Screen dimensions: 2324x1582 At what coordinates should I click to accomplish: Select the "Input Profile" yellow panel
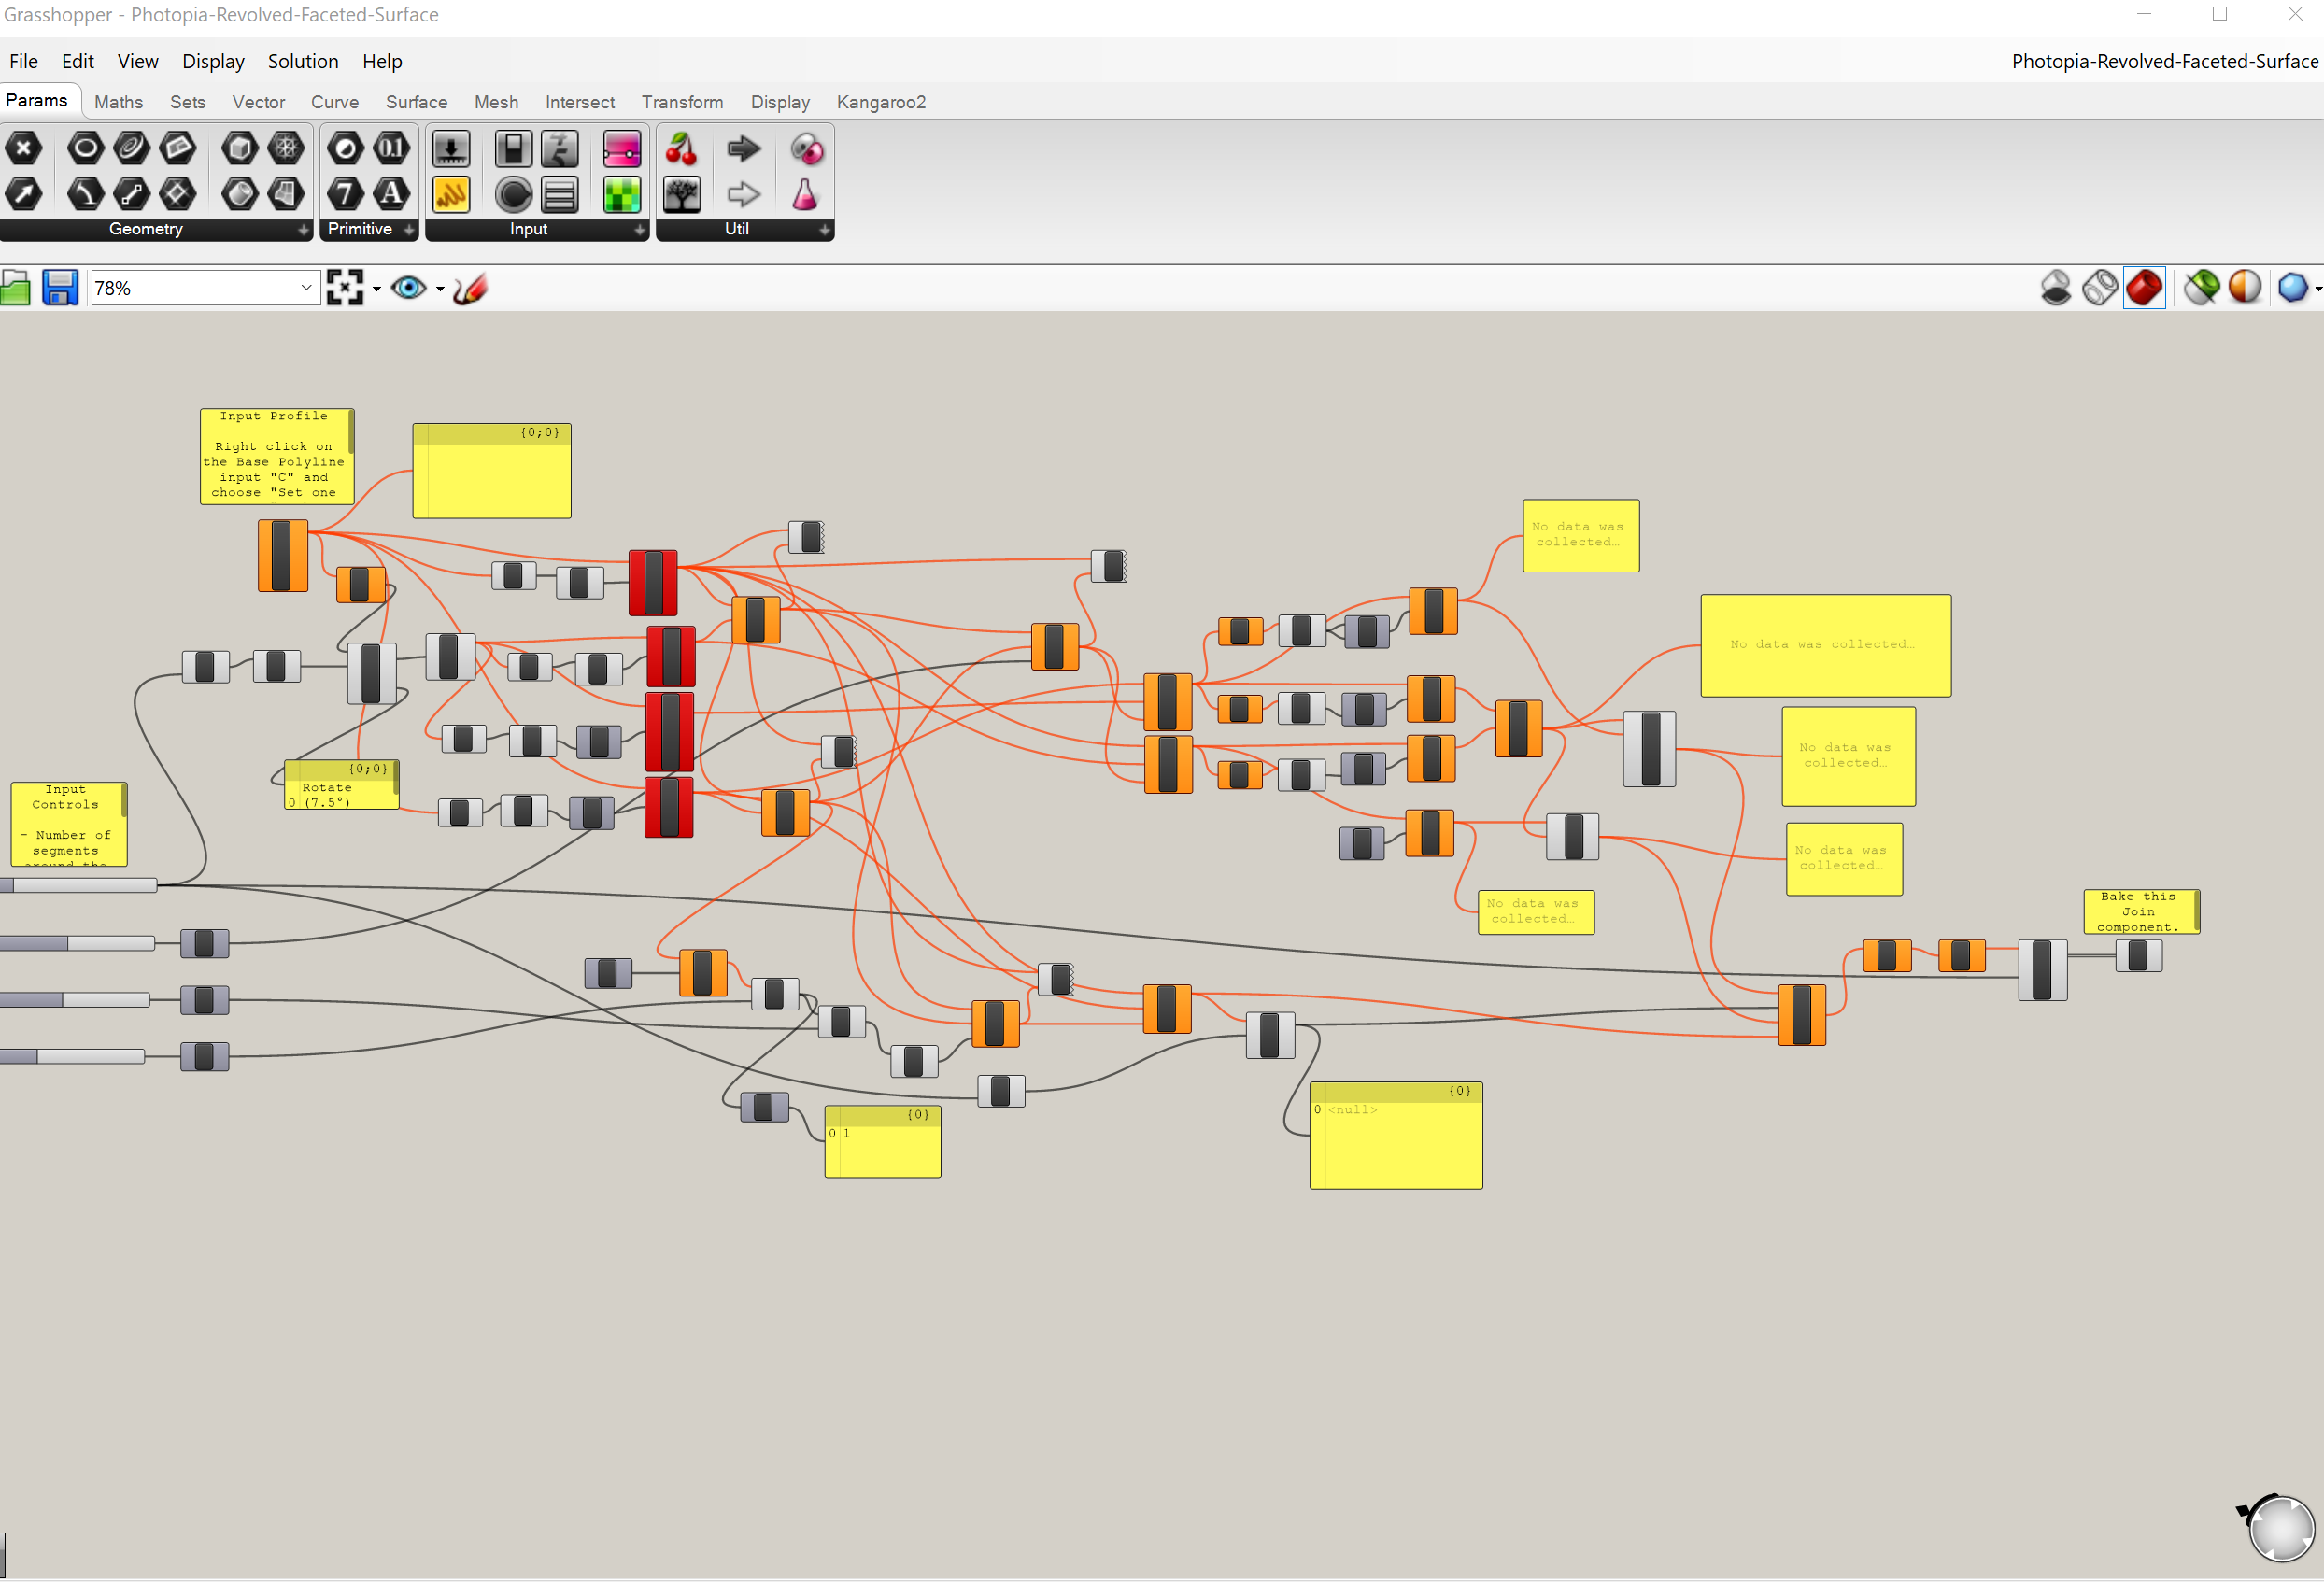pos(276,456)
